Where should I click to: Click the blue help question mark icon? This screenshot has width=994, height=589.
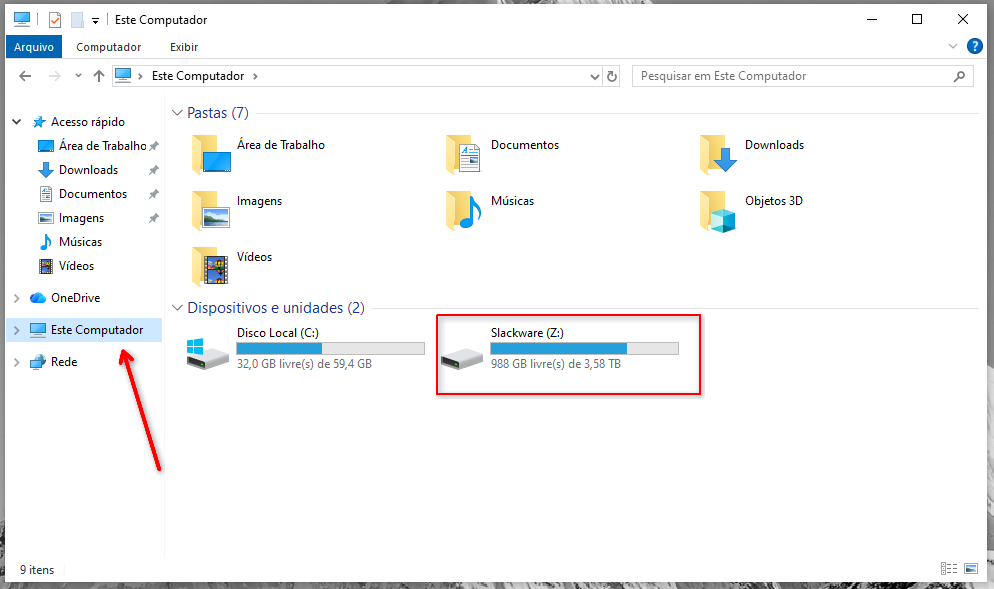(x=975, y=46)
